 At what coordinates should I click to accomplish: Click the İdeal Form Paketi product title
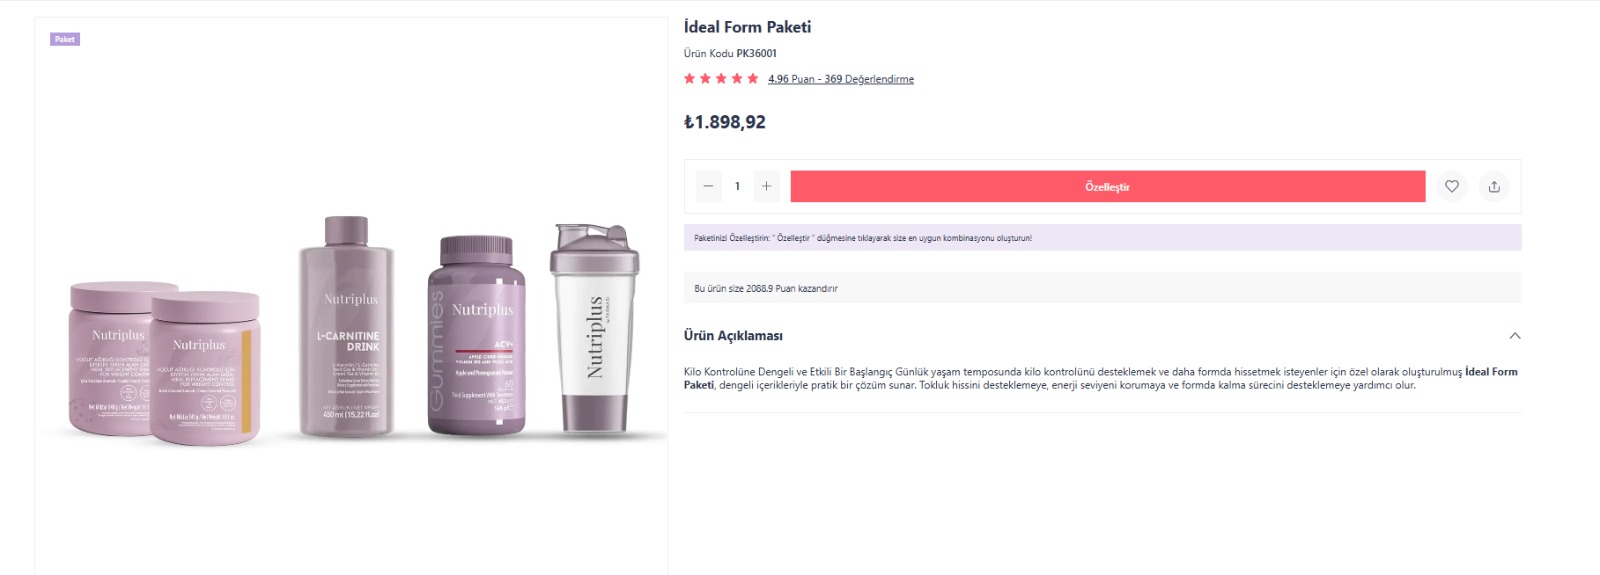point(747,27)
